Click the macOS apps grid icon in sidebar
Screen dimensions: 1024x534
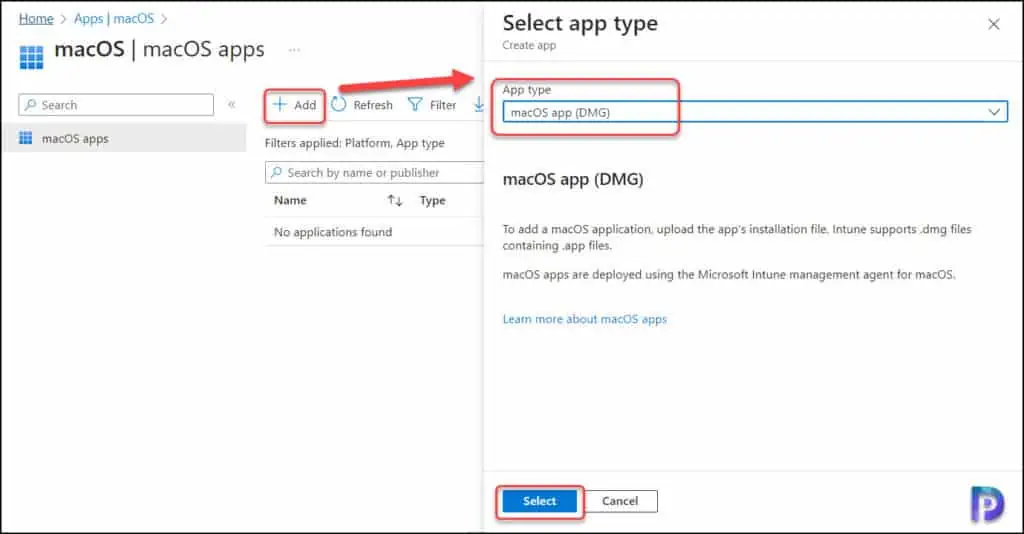click(25, 138)
